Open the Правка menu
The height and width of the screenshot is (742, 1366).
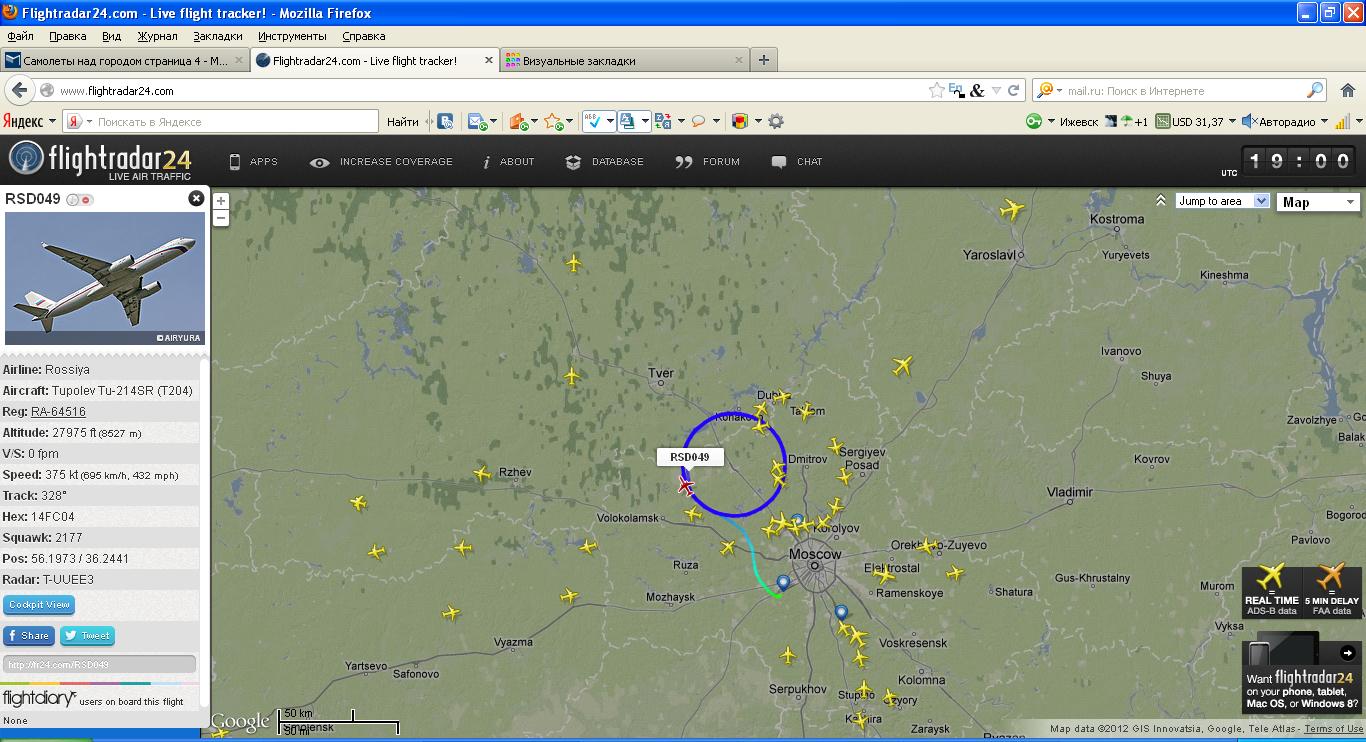pyautogui.click(x=67, y=36)
